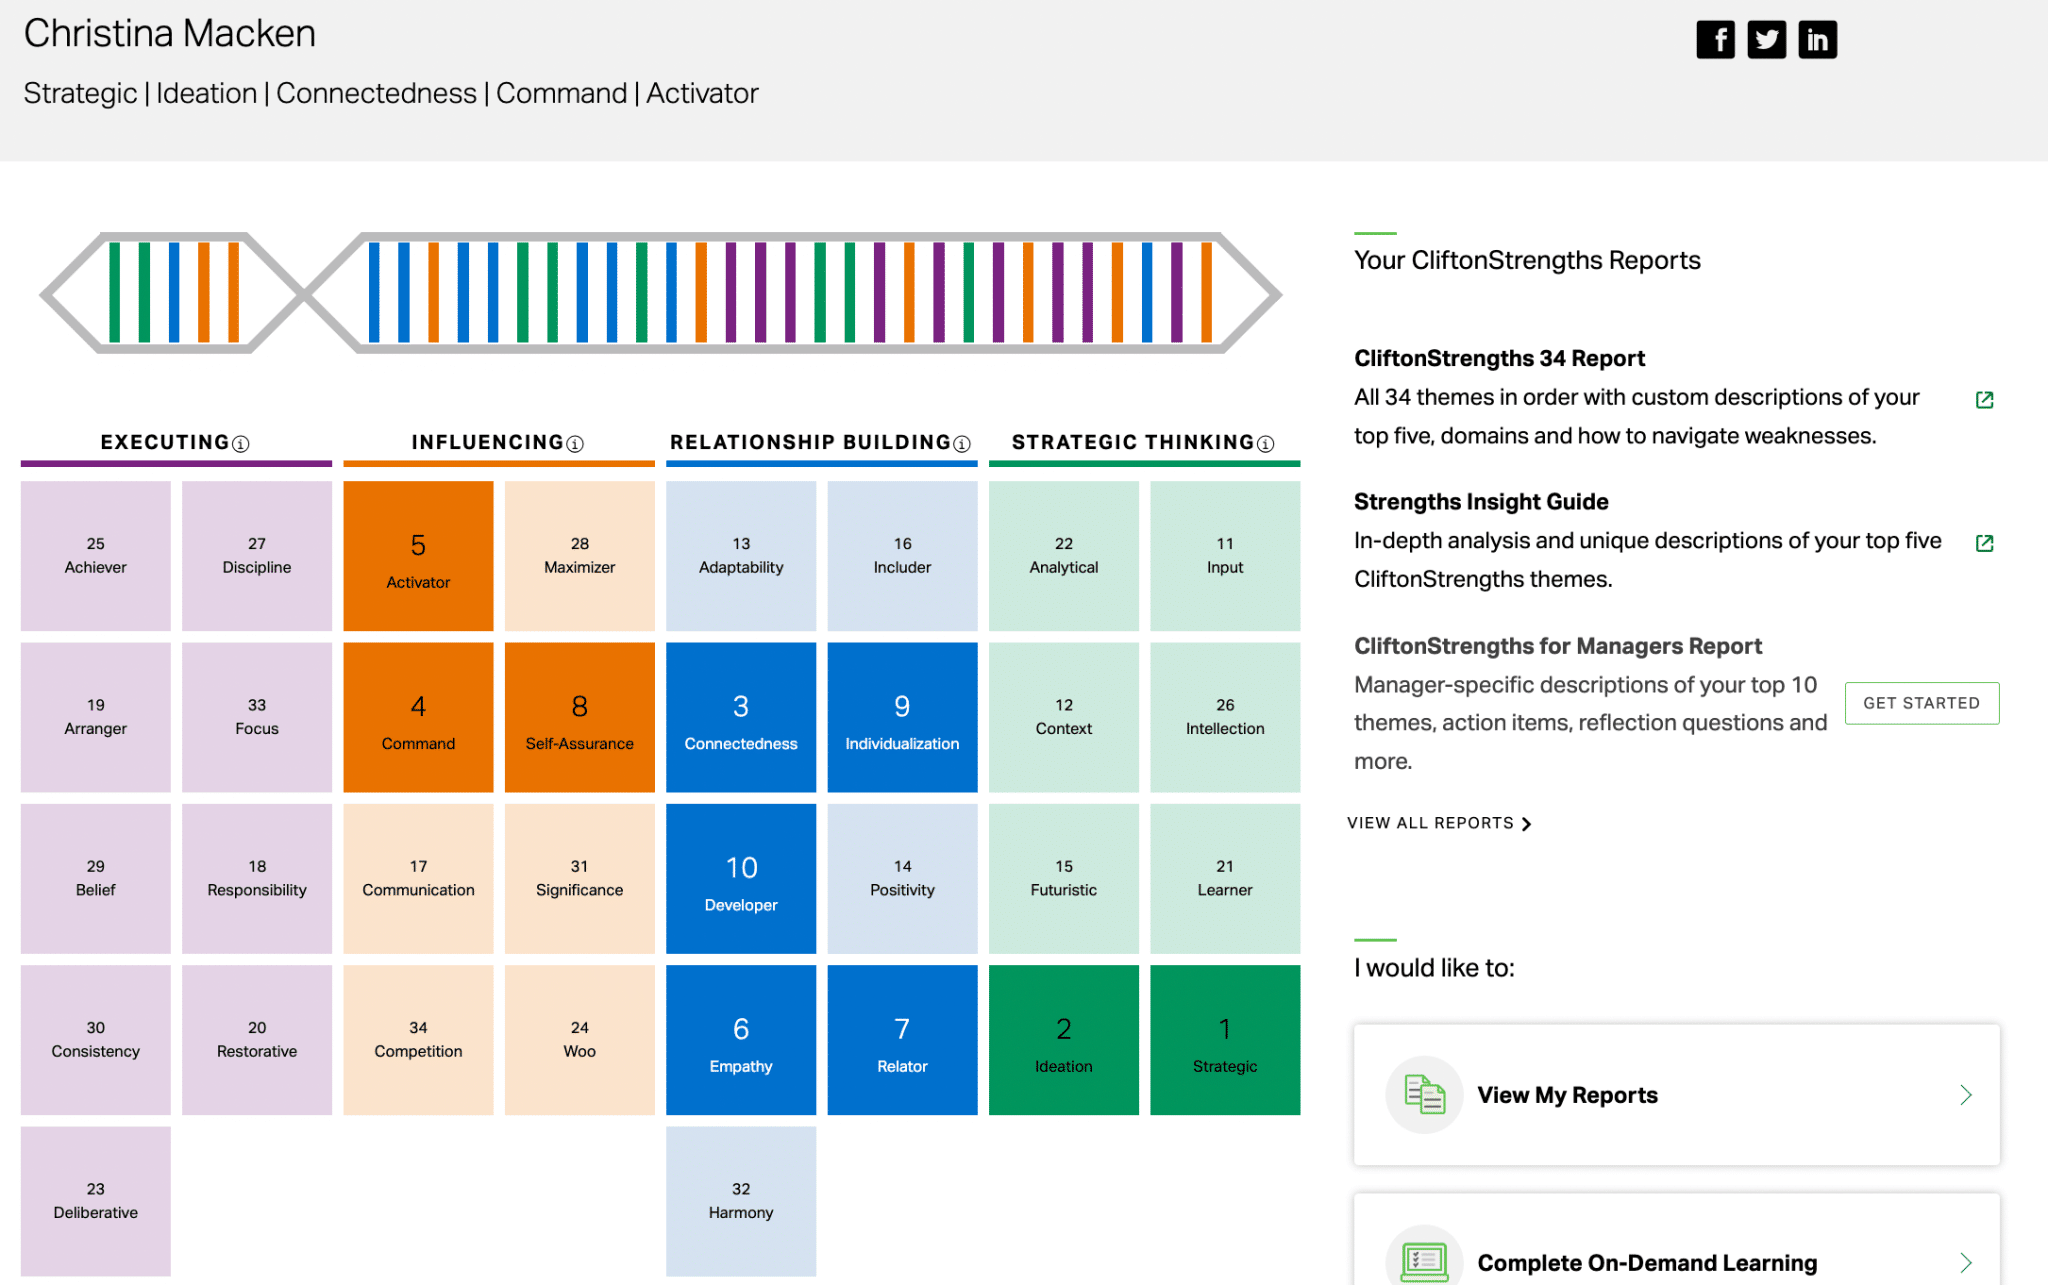Click the Maximizer theme tile
Viewport: 2048px width, 1285px height.
(x=580, y=556)
